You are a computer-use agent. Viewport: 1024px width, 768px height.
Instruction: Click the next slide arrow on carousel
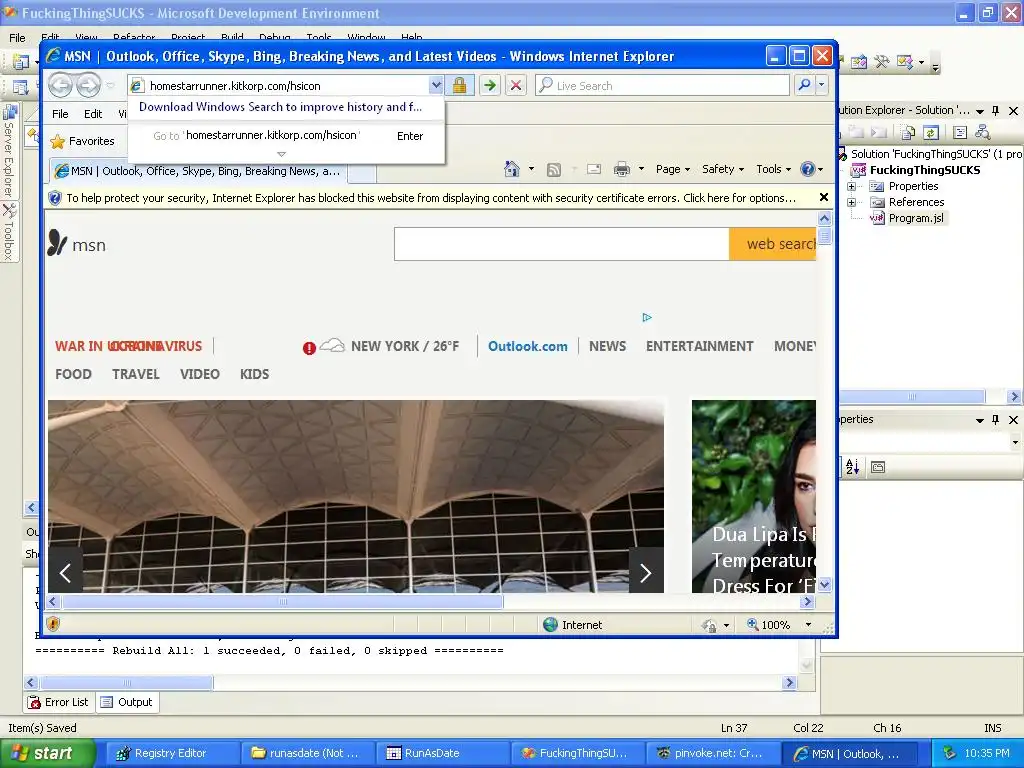coord(646,573)
